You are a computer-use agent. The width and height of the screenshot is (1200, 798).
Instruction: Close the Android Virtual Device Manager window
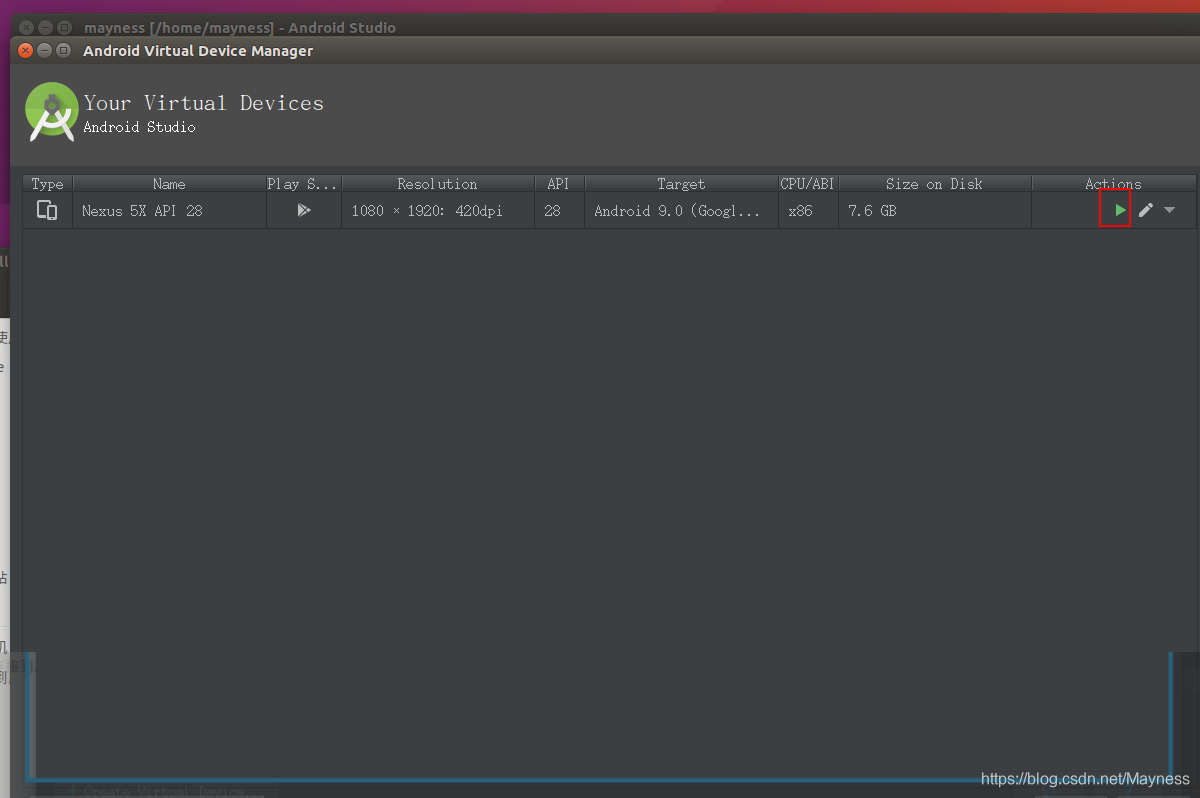pyautogui.click(x=26, y=51)
